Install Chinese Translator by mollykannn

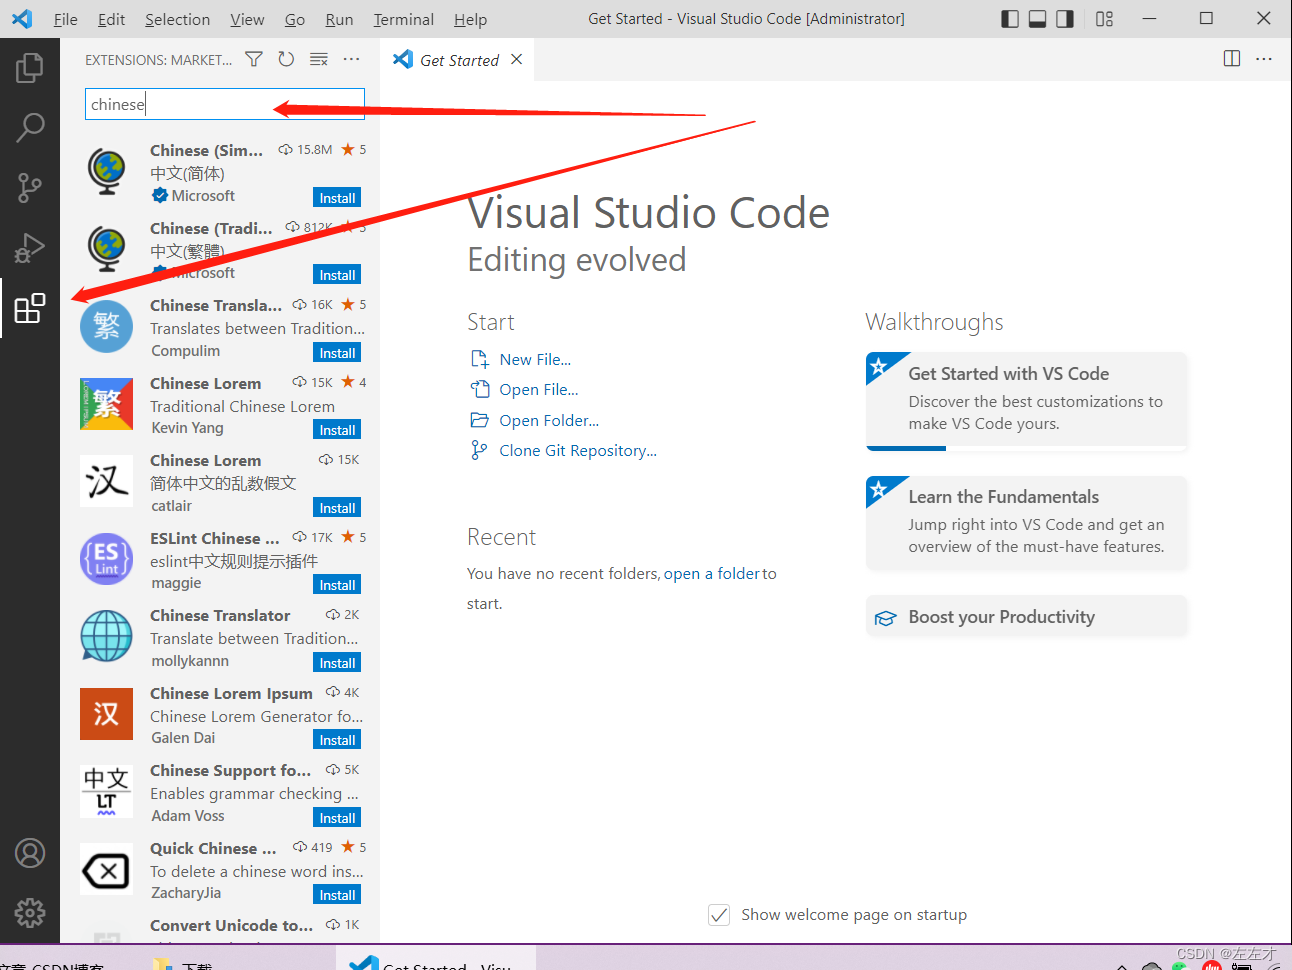tap(337, 663)
